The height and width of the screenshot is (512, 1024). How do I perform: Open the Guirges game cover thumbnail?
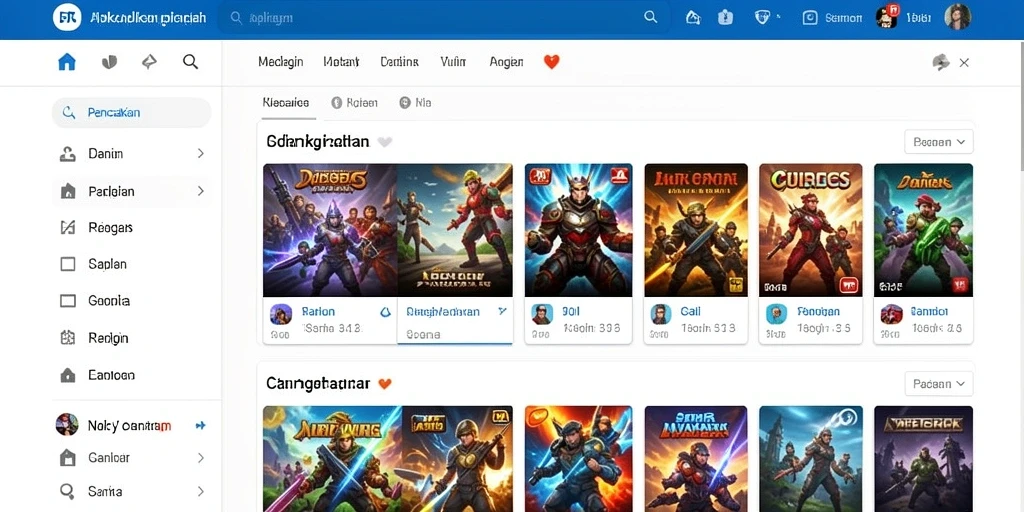pyautogui.click(x=810, y=230)
